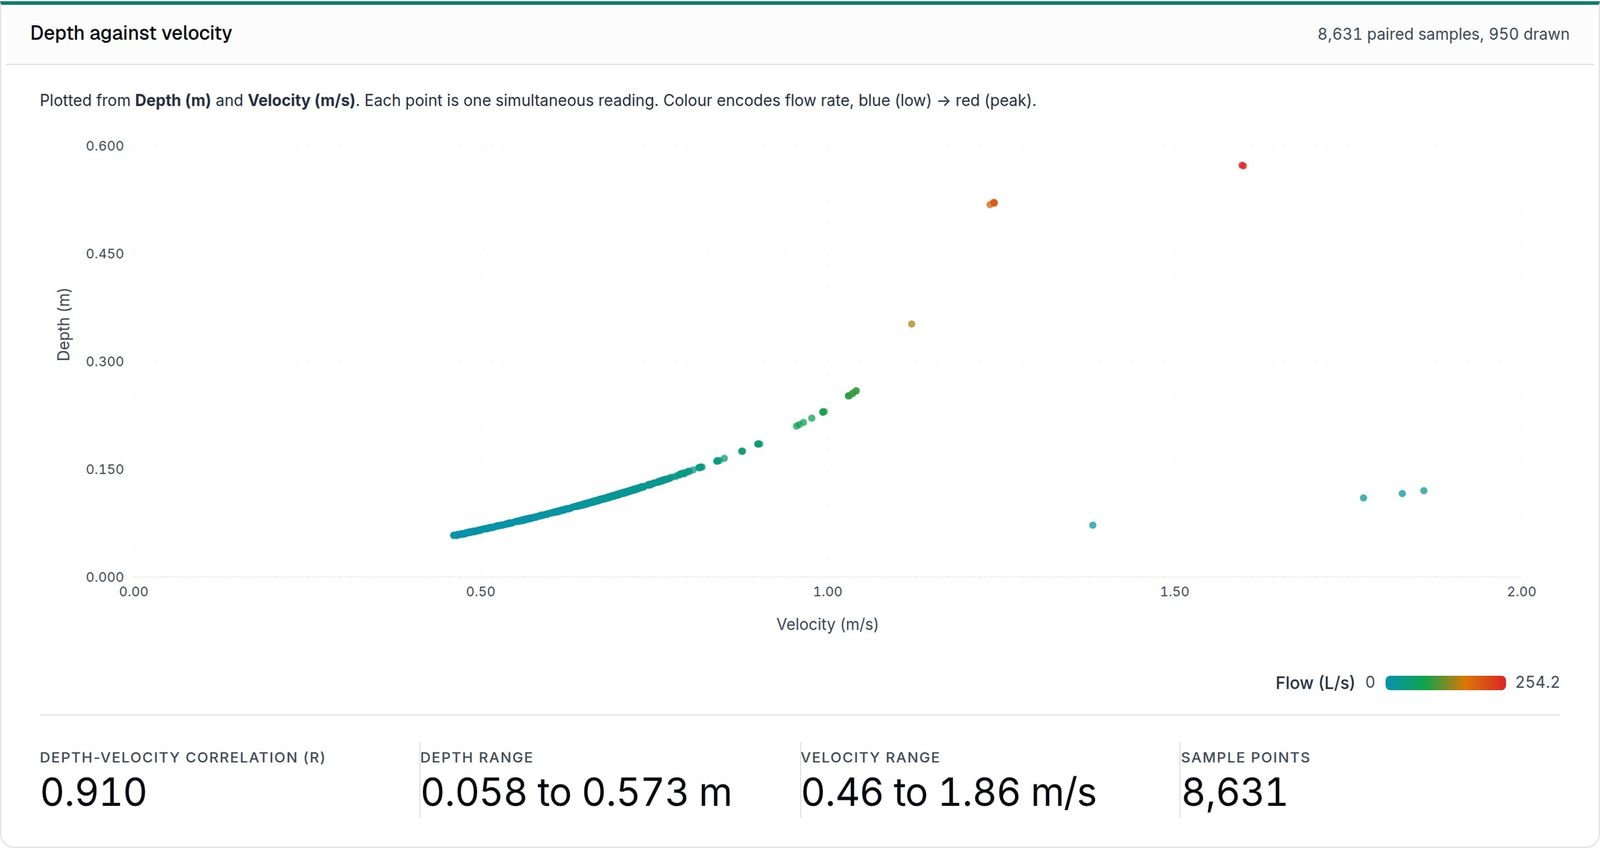1600x848 pixels.
Task: Click the "DEPTH-VELOCITY CORRELATION (R)" label
Action: point(183,758)
